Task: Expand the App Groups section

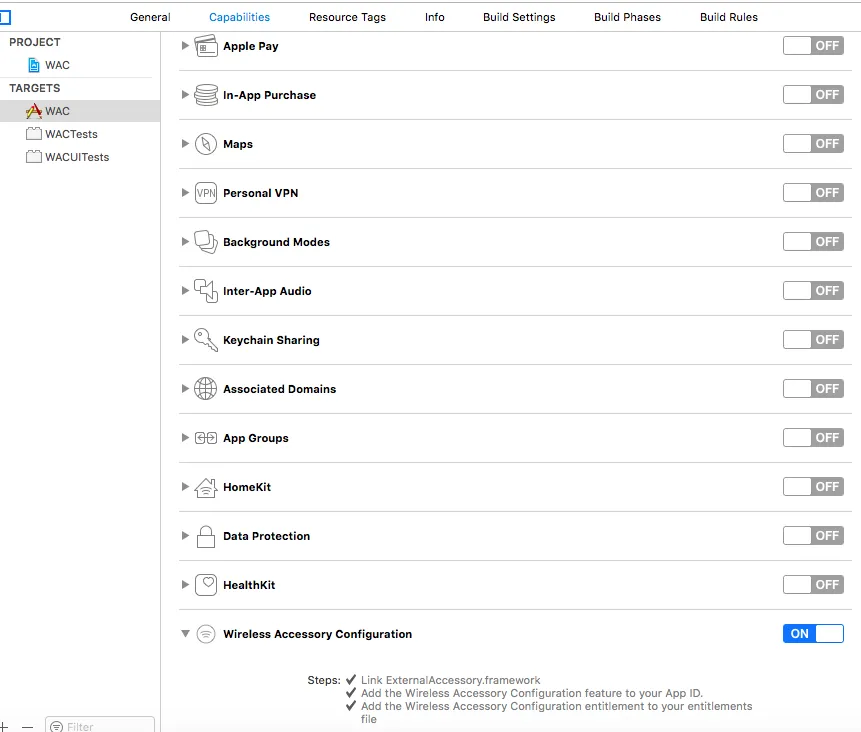Action: 185,438
